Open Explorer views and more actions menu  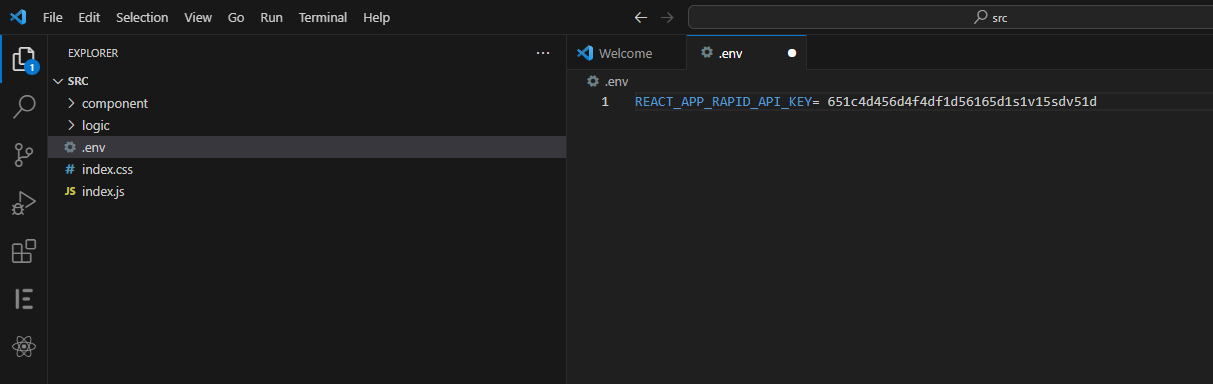[x=543, y=53]
